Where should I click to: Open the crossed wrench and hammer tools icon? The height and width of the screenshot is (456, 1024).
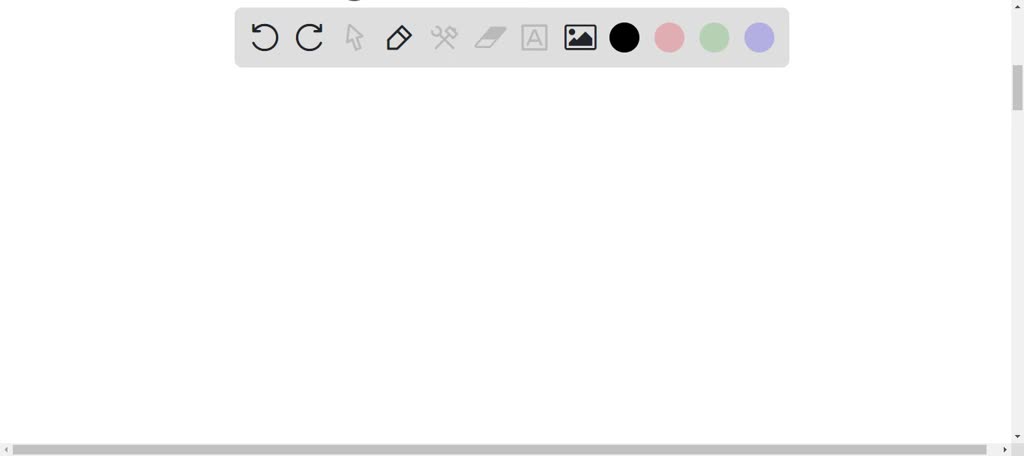(x=444, y=37)
